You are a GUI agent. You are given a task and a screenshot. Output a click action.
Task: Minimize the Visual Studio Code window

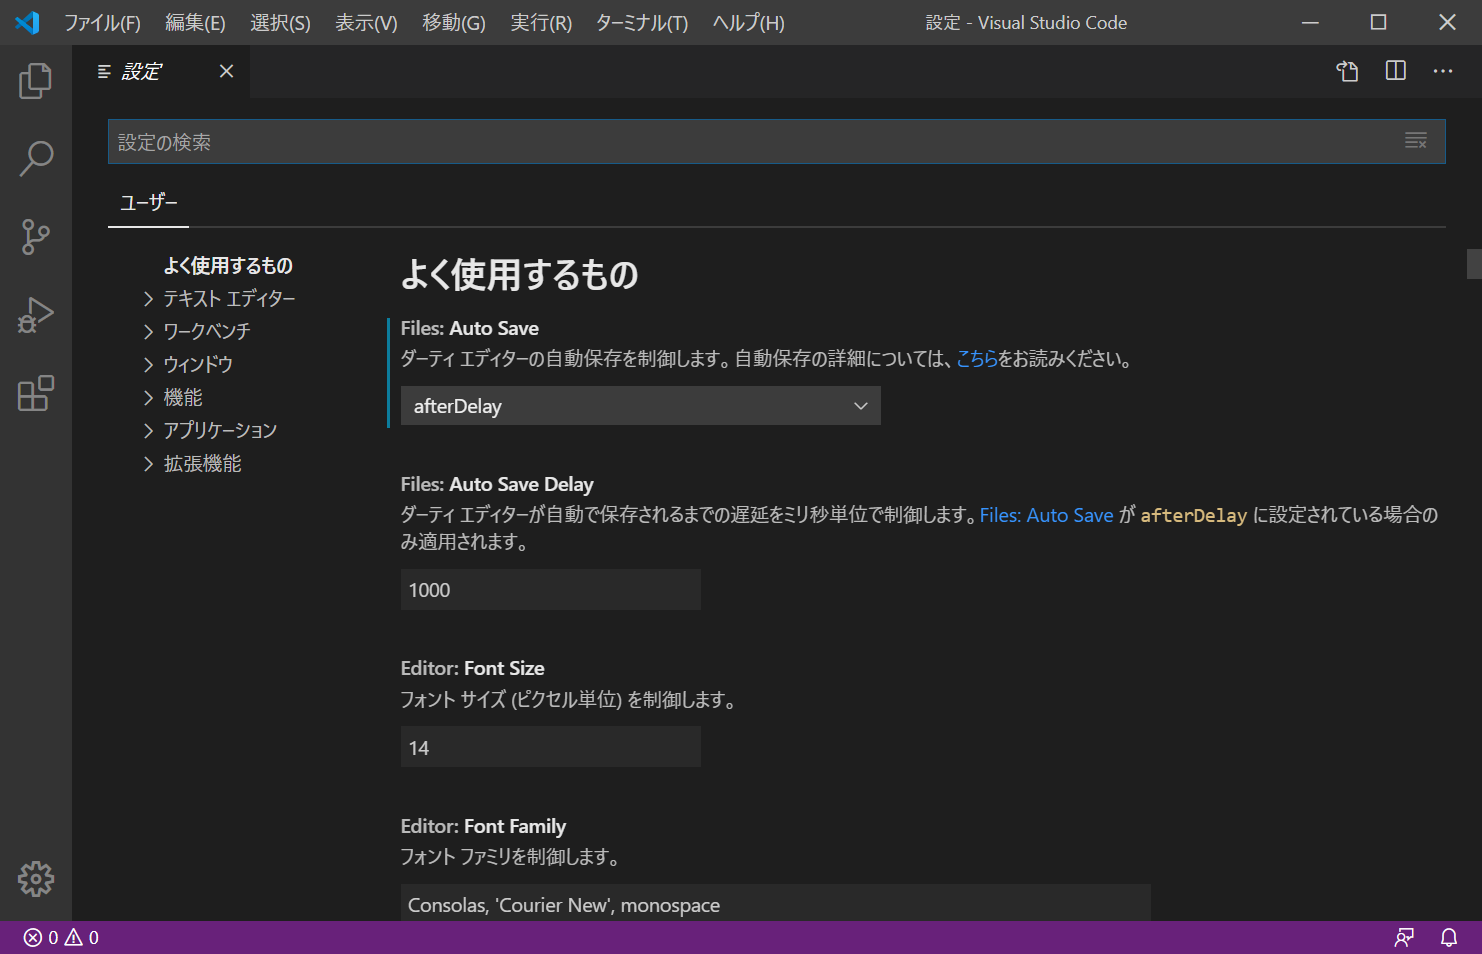tap(1310, 22)
